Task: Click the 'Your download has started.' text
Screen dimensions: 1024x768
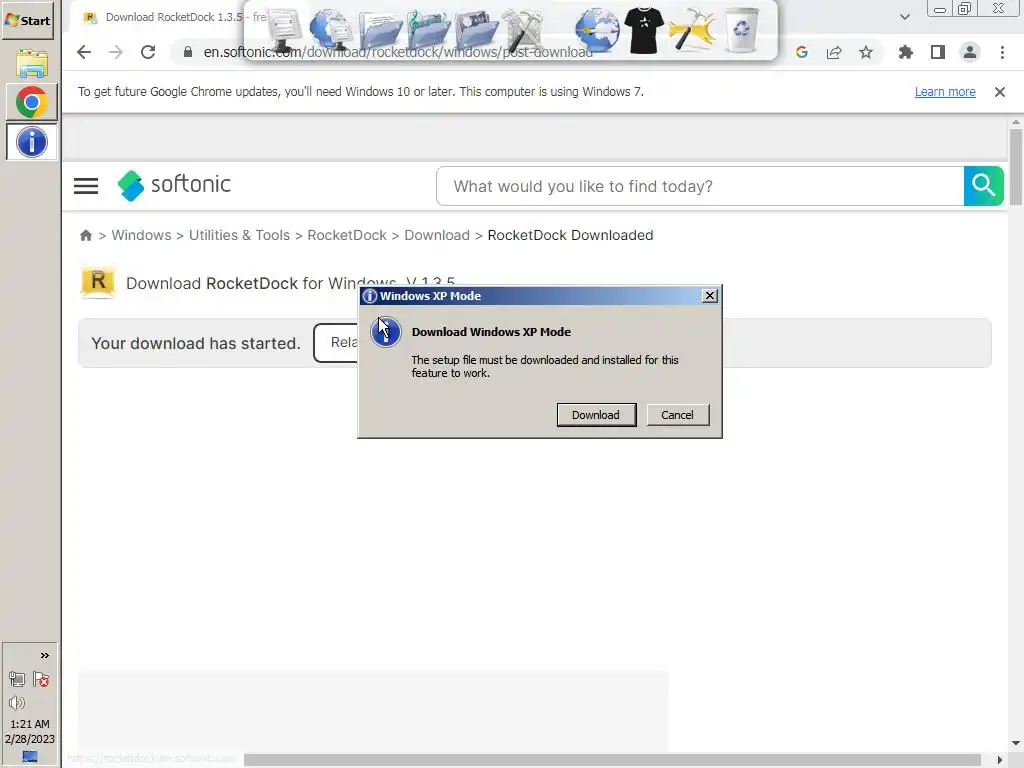Action: click(196, 344)
